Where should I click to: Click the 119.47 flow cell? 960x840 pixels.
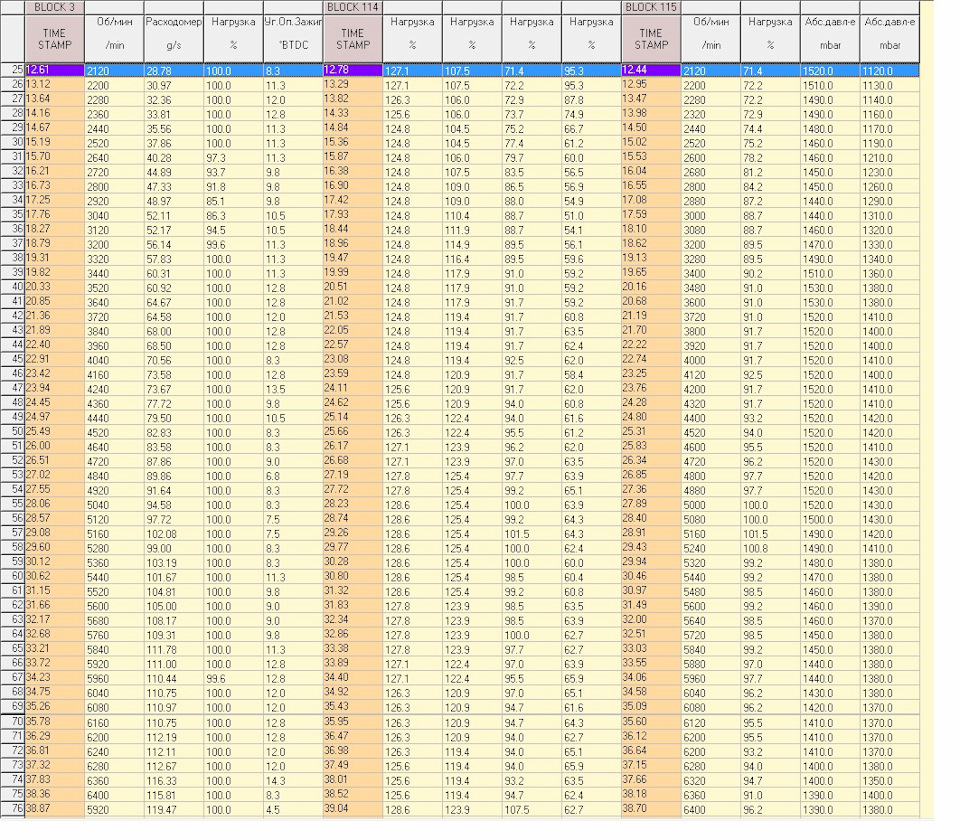(x=173, y=809)
